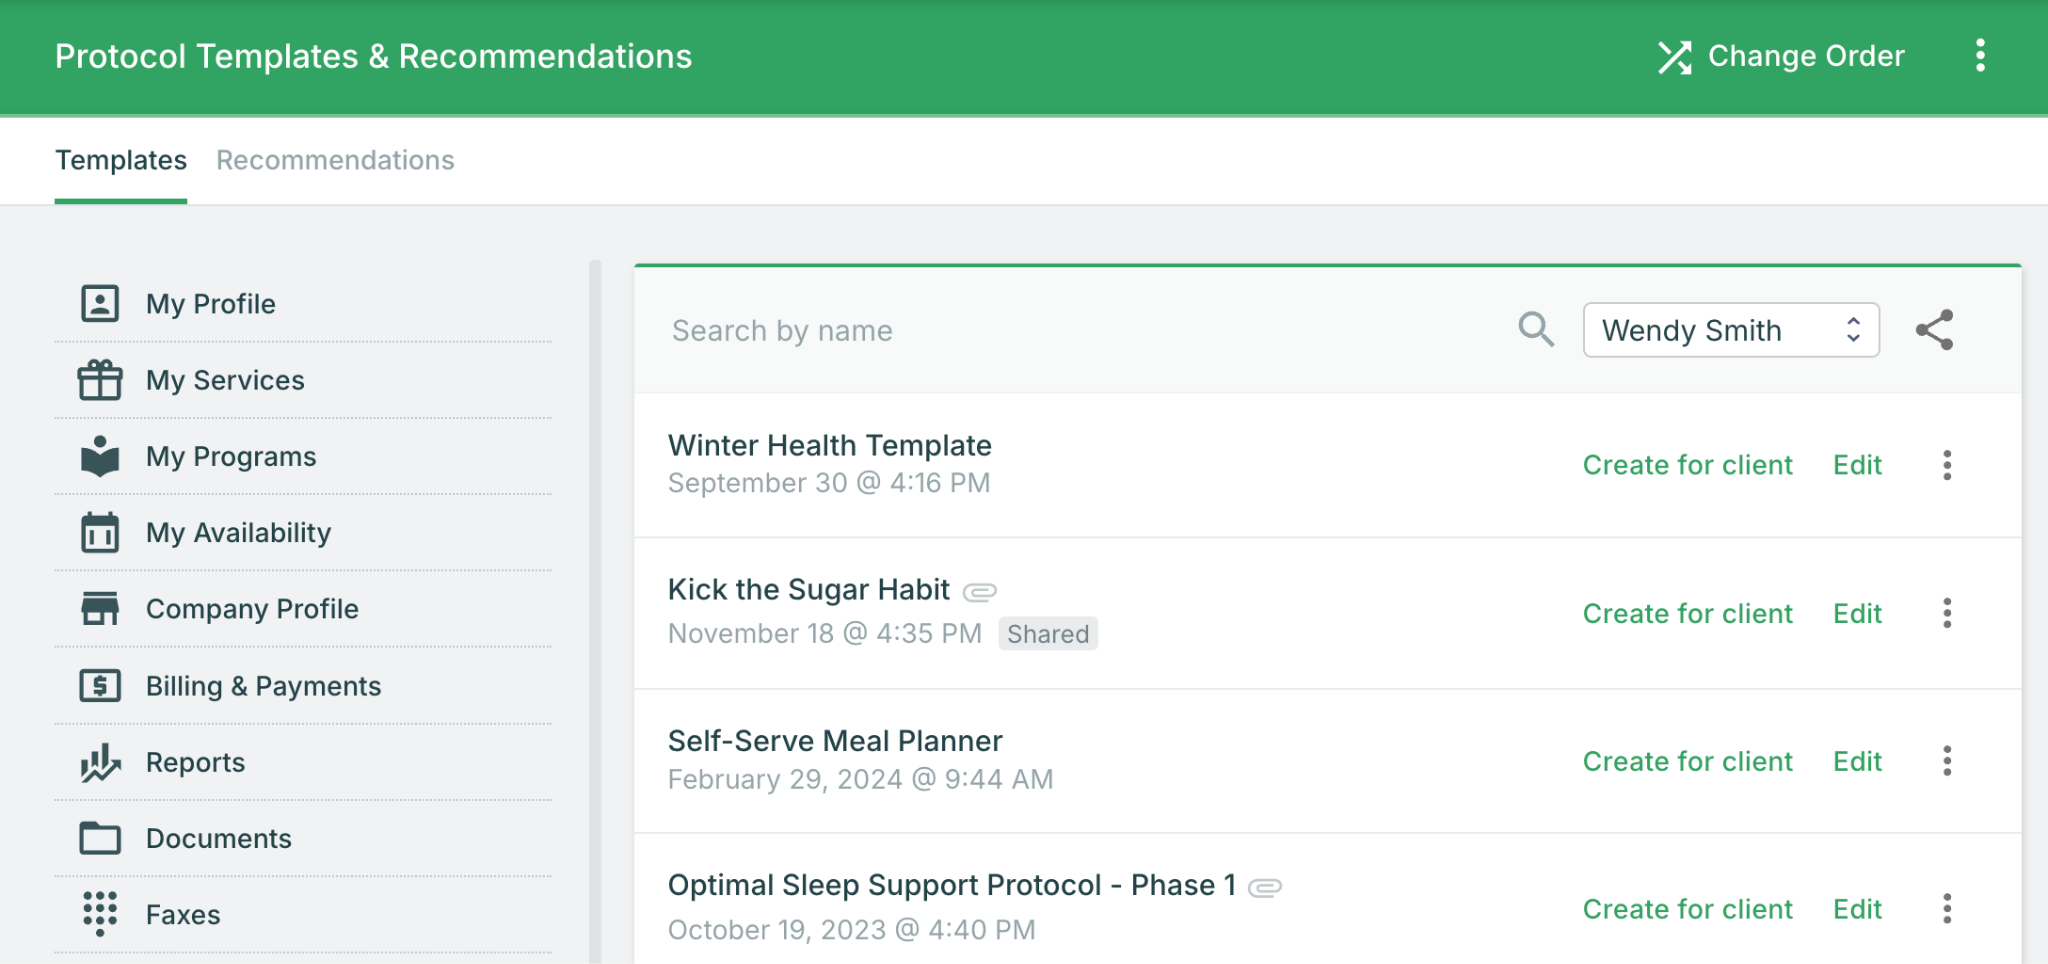This screenshot has width=2048, height=964.
Task: Click the Faxes dialpad icon
Action: click(100, 913)
